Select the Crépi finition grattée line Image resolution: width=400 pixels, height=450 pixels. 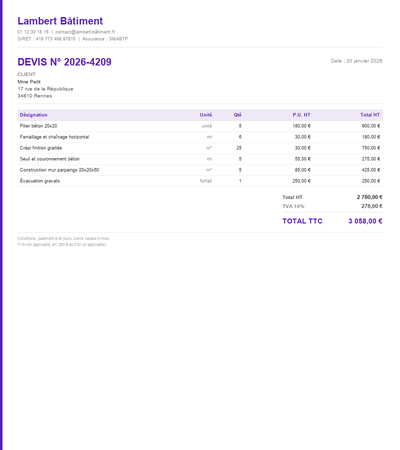tap(200, 148)
